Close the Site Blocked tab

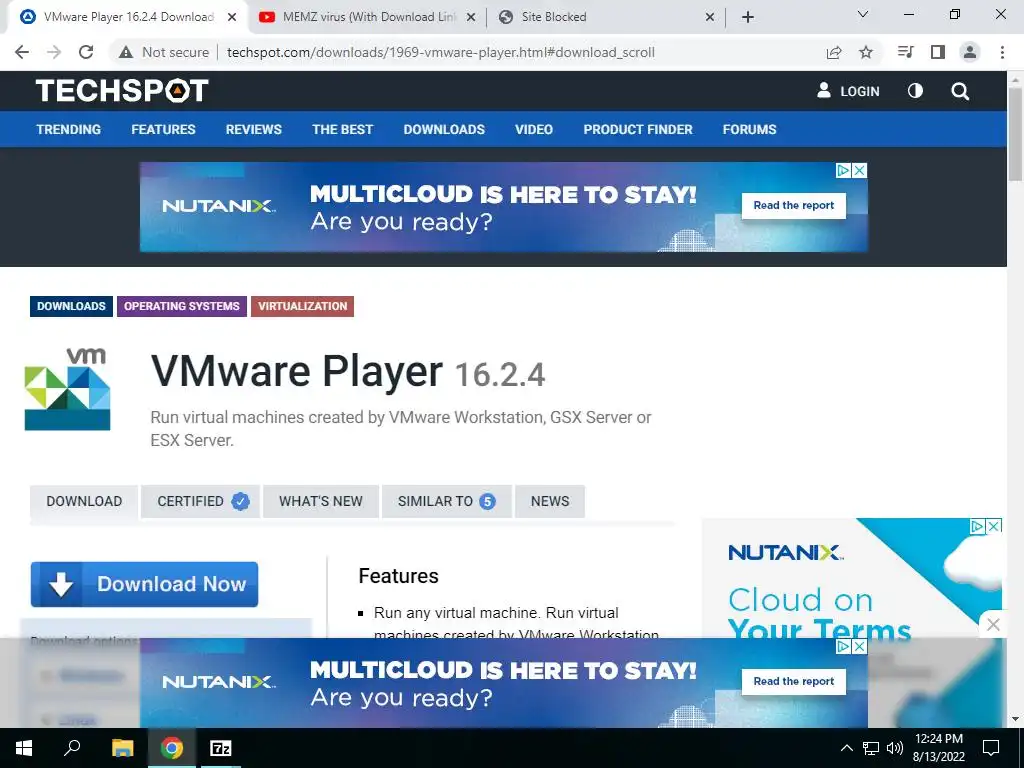[x=710, y=17]
